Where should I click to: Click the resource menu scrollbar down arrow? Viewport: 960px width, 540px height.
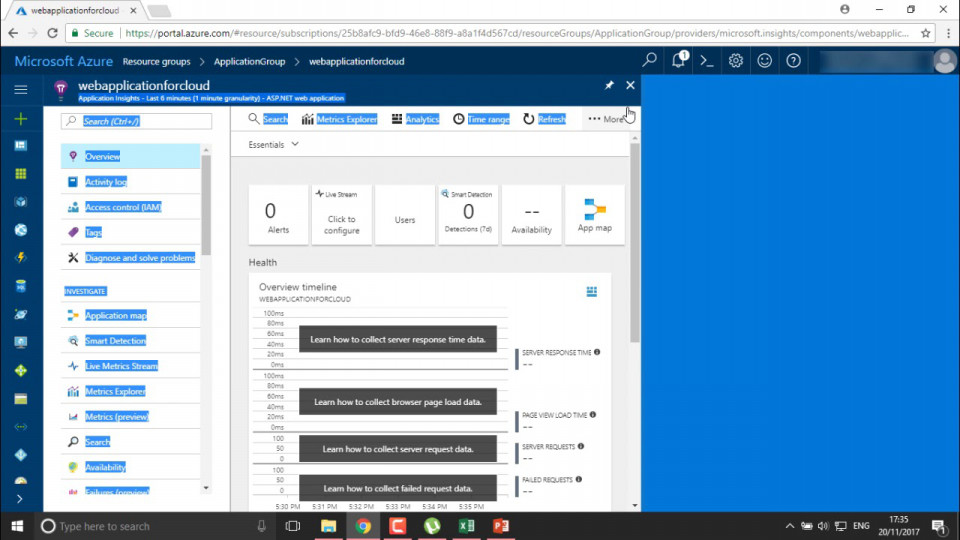[206, 488]
